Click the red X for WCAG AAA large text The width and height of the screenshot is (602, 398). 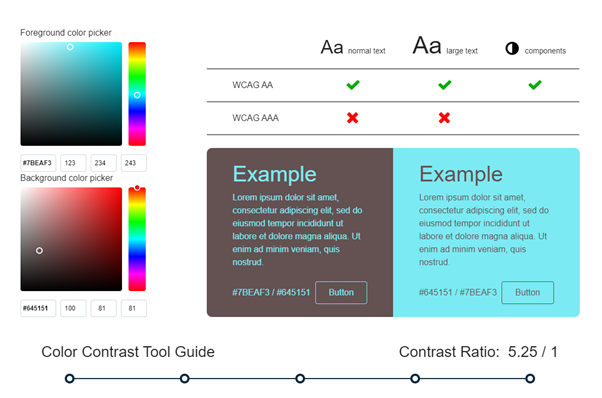click(x=444, y=118)
